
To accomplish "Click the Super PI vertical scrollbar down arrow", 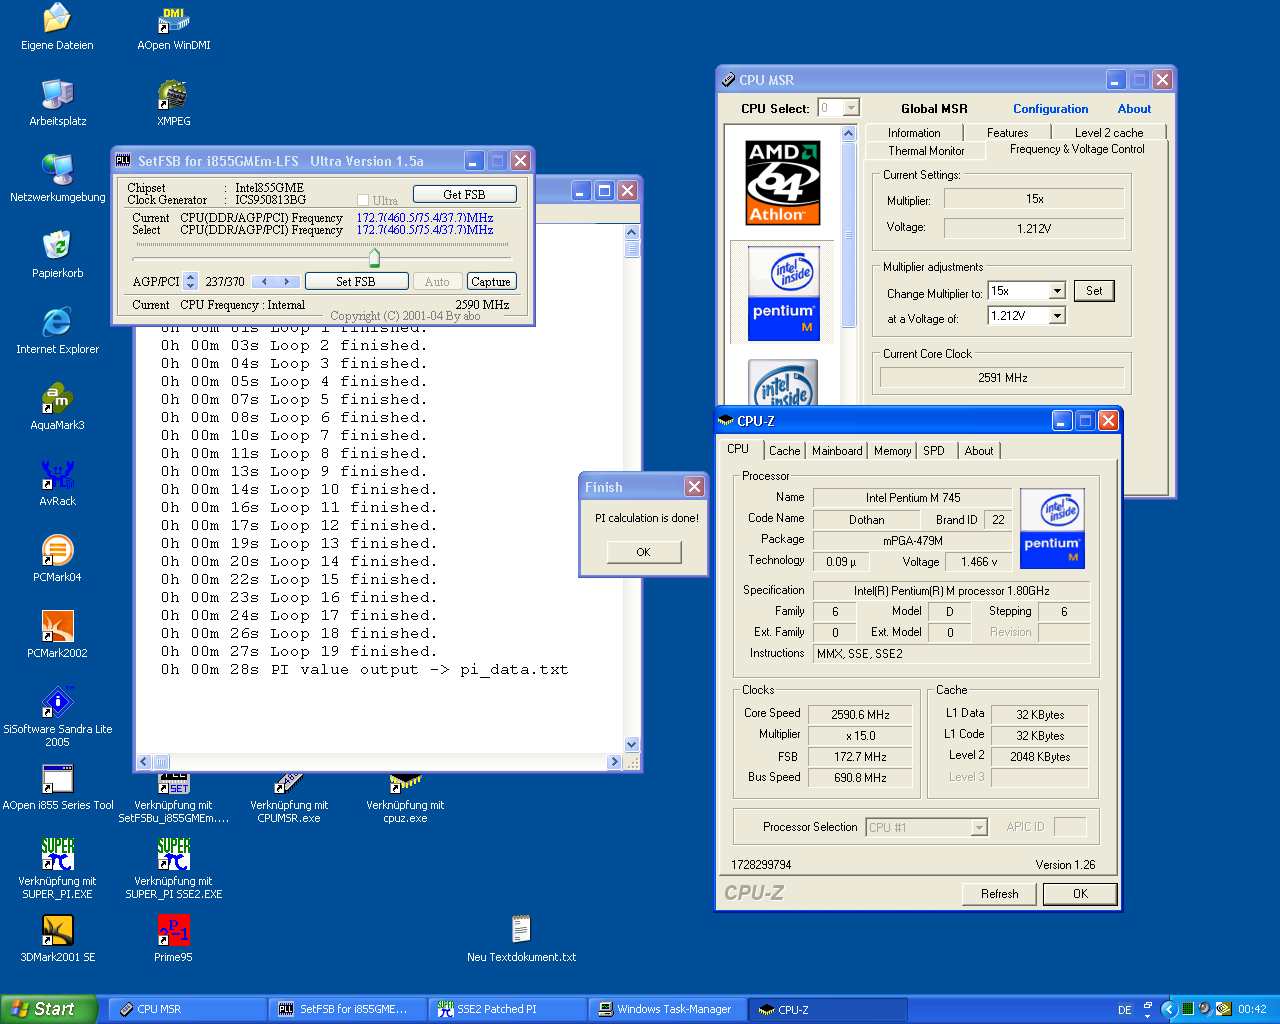I will [x=631, y=744].
